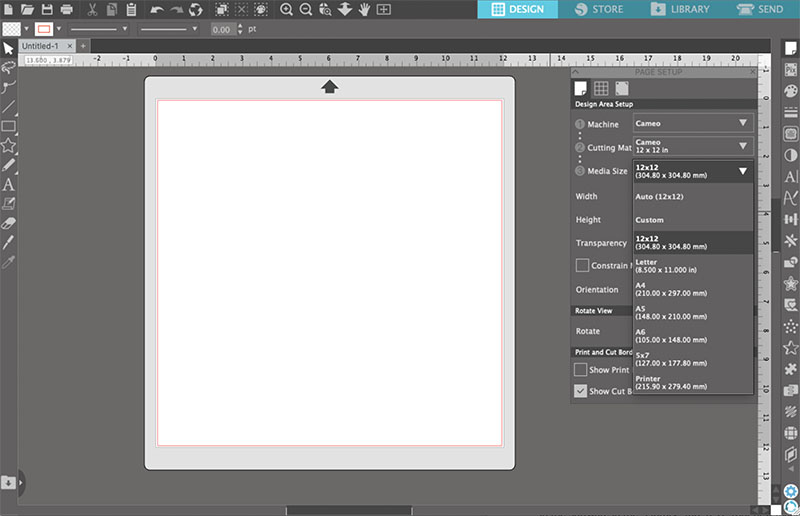Select the Rectangle drawing tool
This screenshot has width=800, height=516.
(x=8, y=126)
